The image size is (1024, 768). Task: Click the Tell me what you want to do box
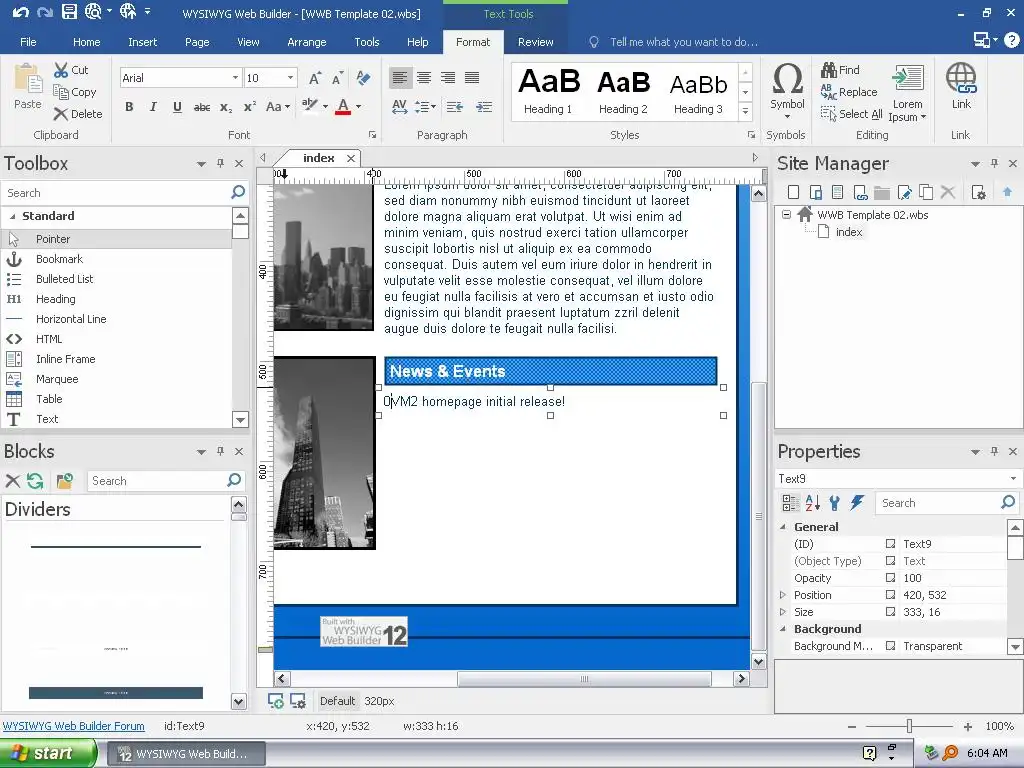pos(684,42)
